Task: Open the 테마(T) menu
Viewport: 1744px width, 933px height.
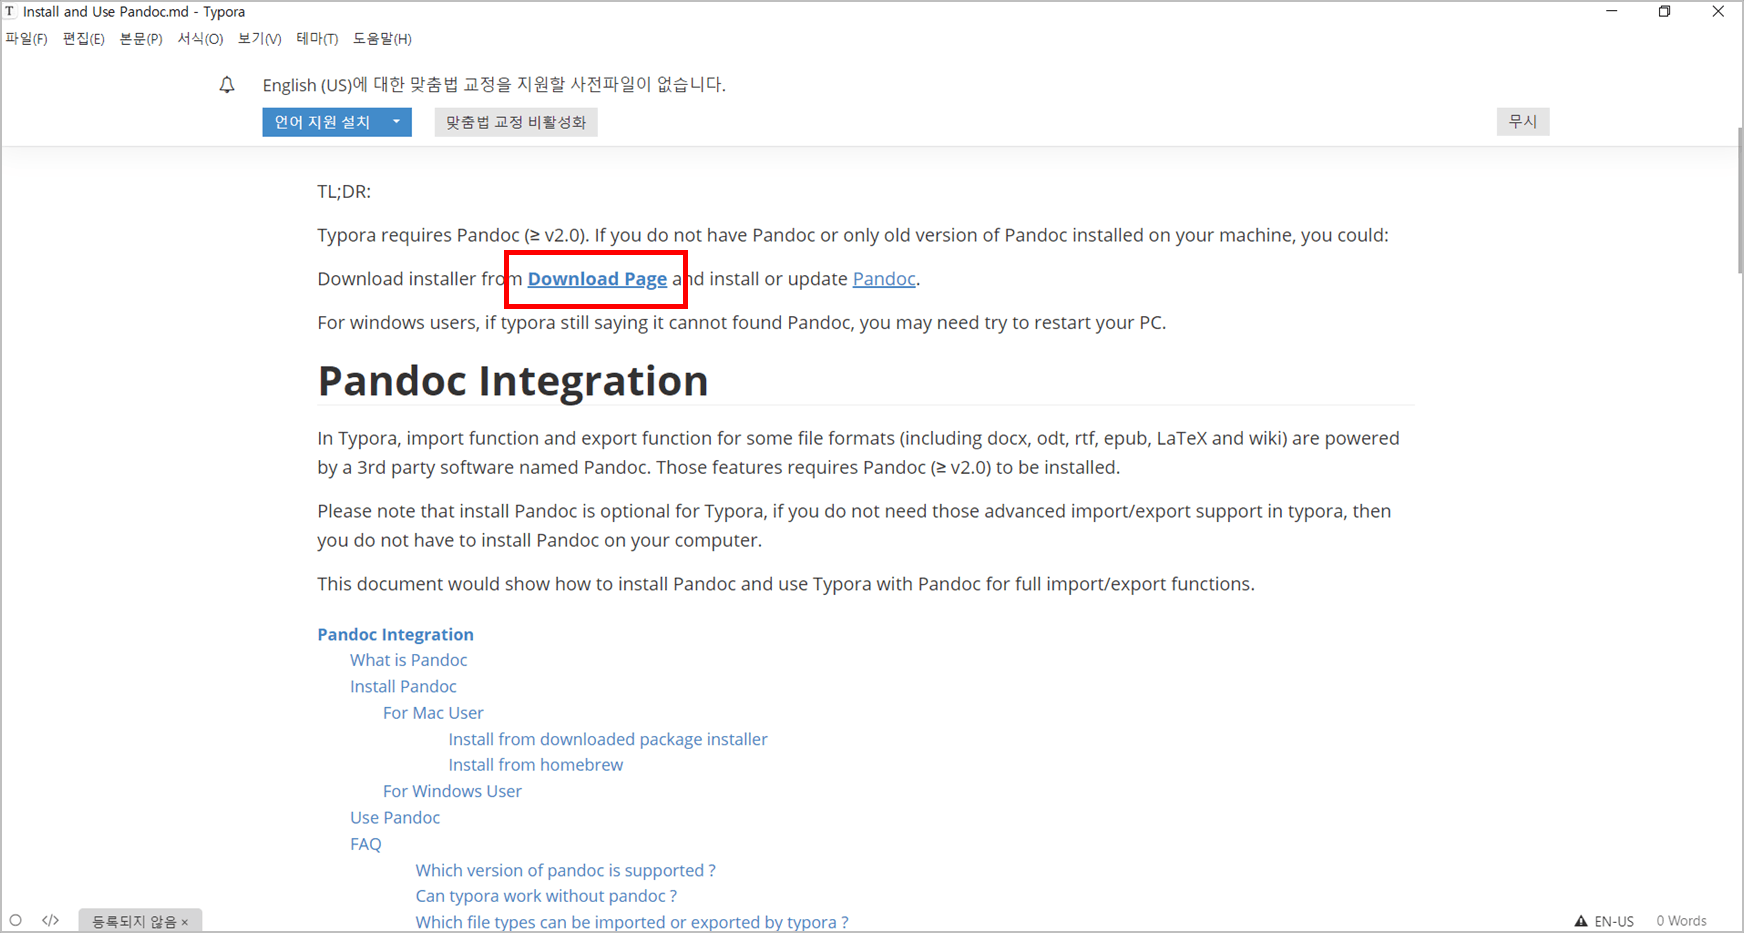Action: [x=317, y=39]
